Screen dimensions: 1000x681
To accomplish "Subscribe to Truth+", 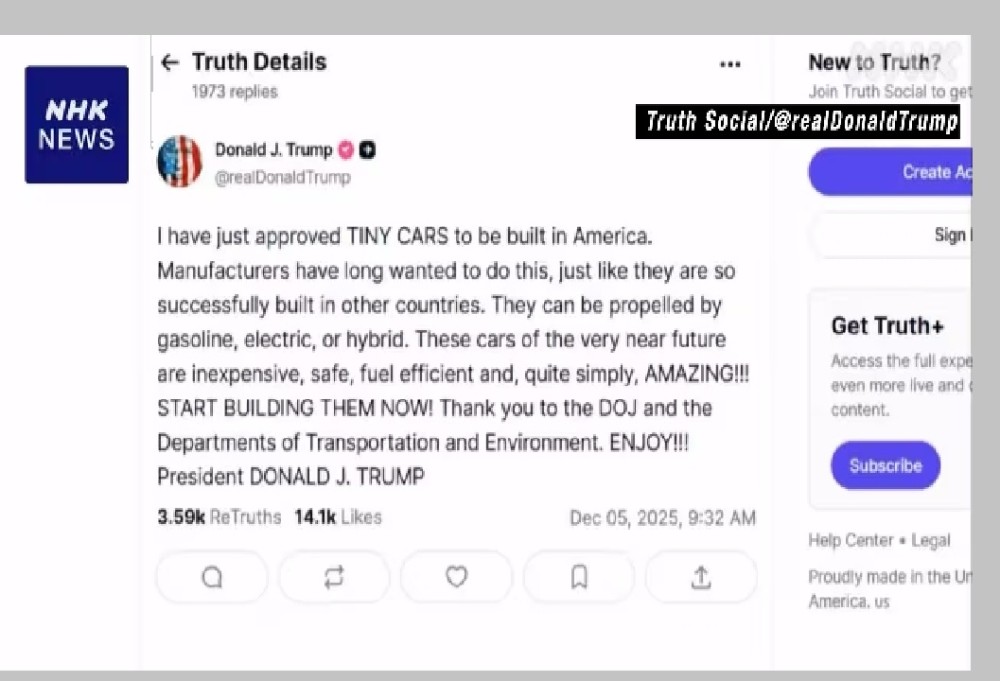I will click(885, 465).
